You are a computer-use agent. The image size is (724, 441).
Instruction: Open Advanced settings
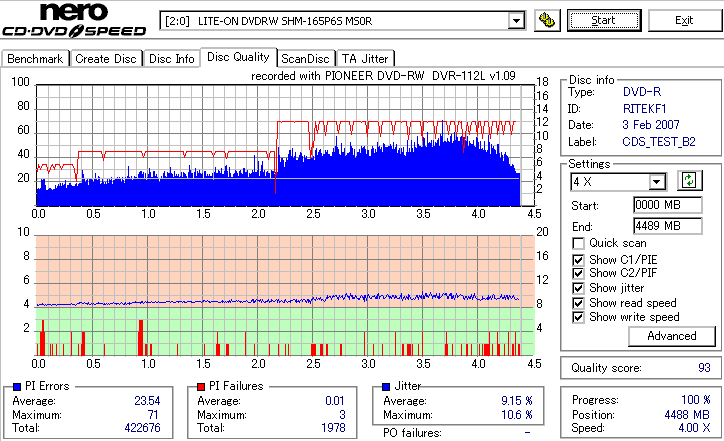coord(672,336)
